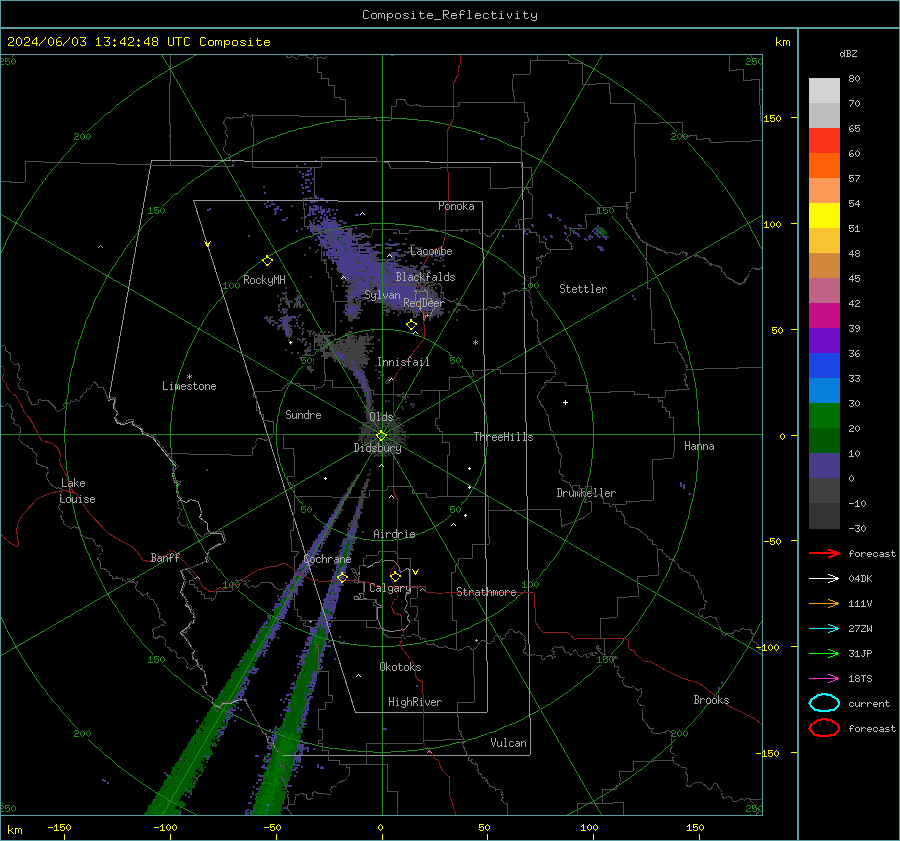
Task: Click the km unit label at bottom left
Action: click(x=14, y=830)
